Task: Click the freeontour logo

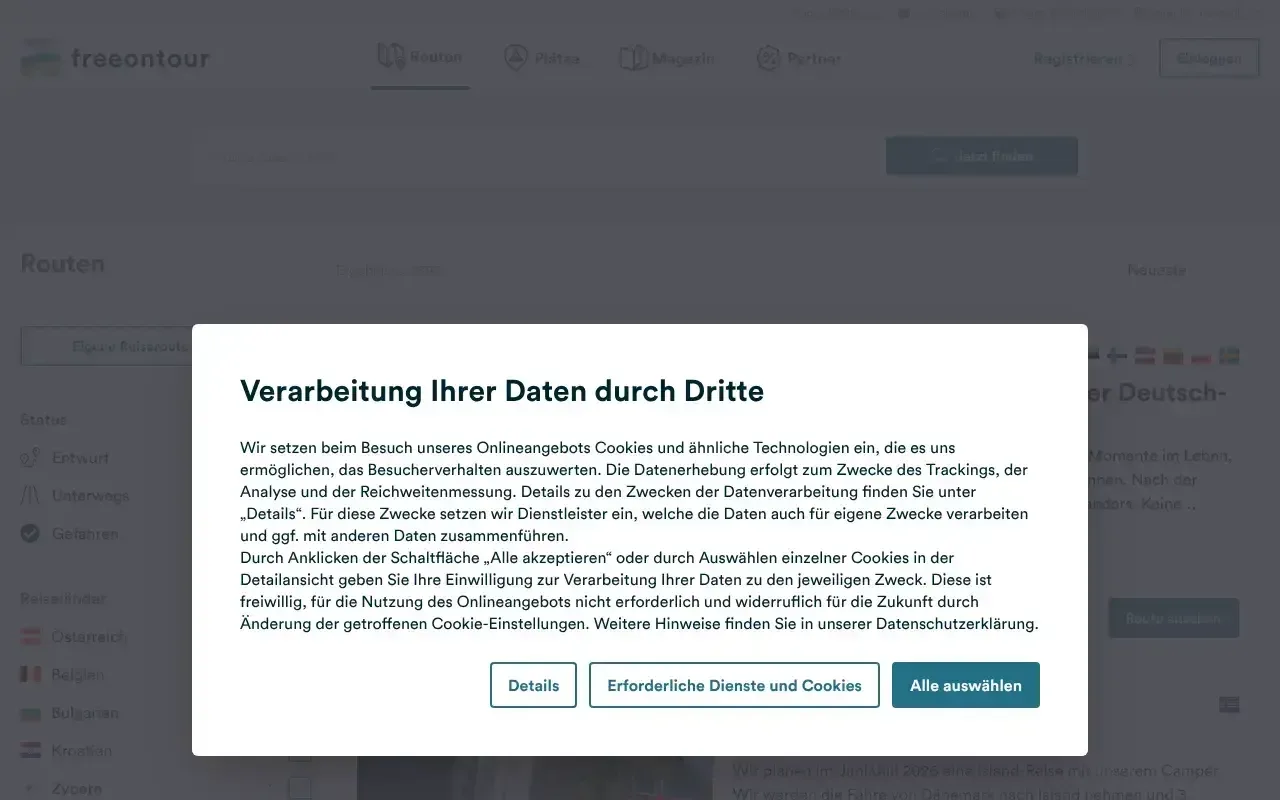Action: click(115, 58)
